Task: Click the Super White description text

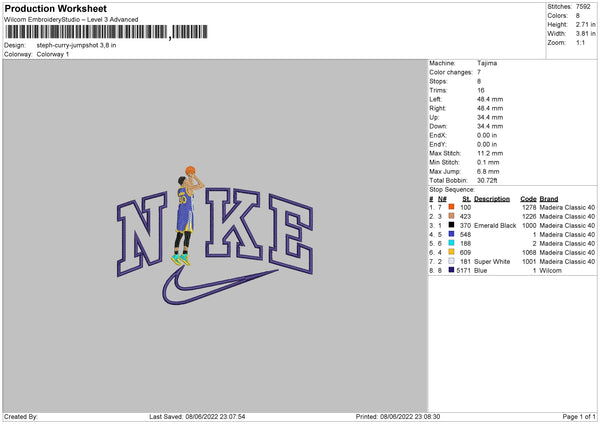Action: (x=492, y=261)
